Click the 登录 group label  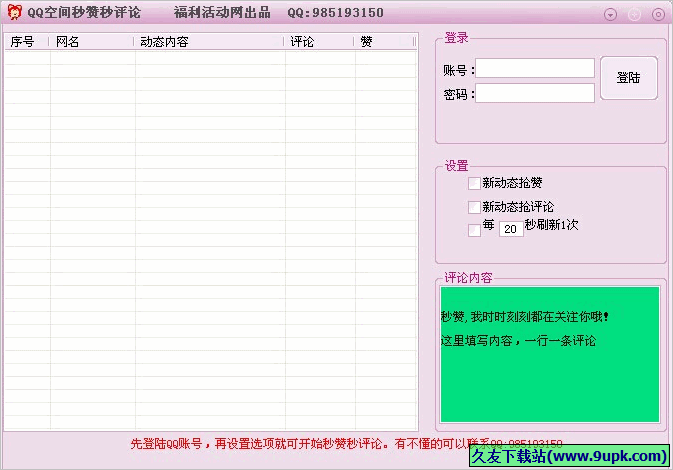coord(456,38)
